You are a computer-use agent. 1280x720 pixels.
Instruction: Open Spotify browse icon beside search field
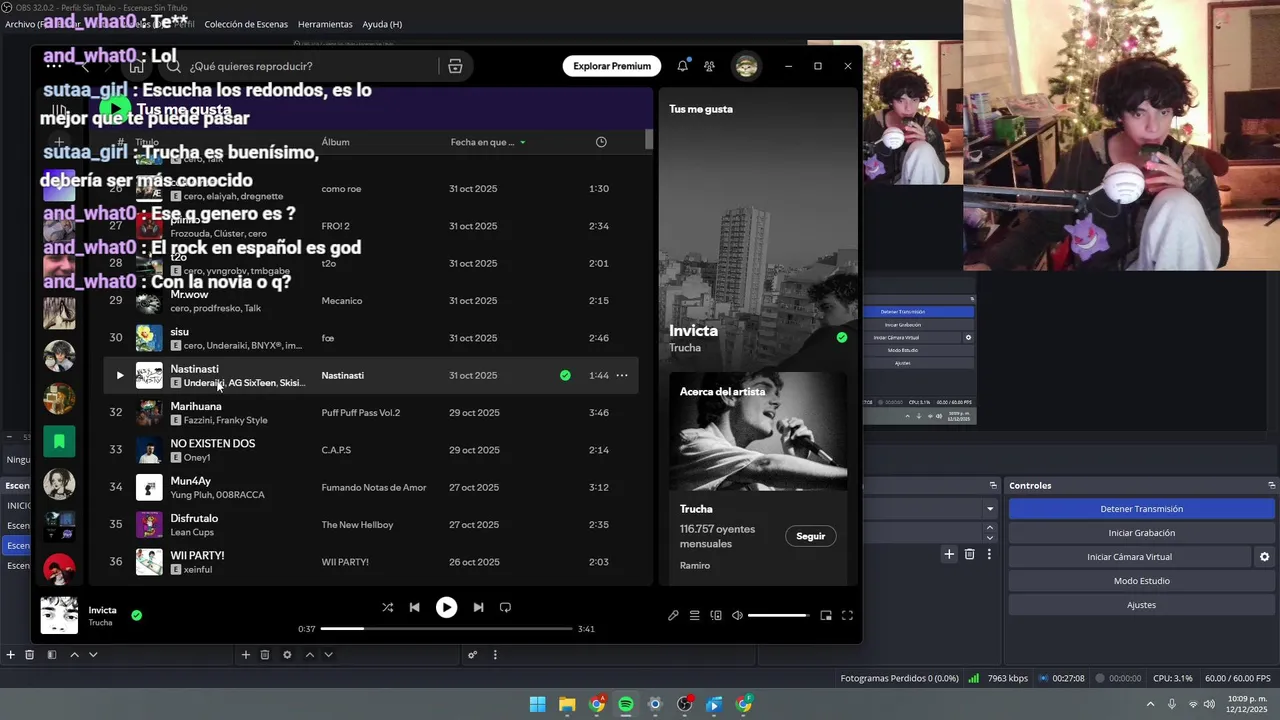pos(455,66)
